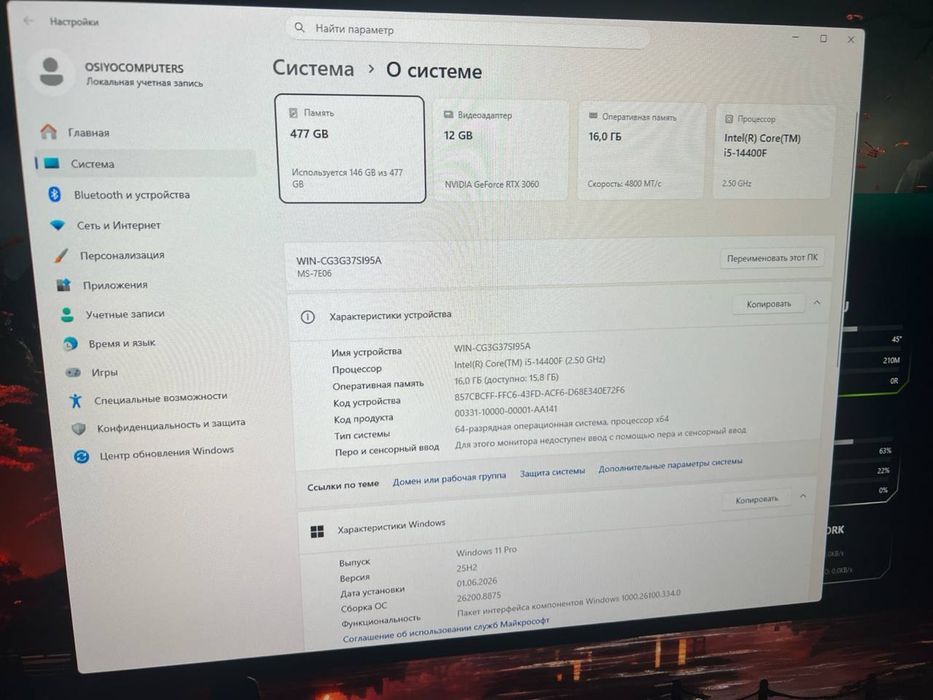Click the info icon beside Характеристики устройства
This screenshot has width=933, height=700.
[308, 317]
